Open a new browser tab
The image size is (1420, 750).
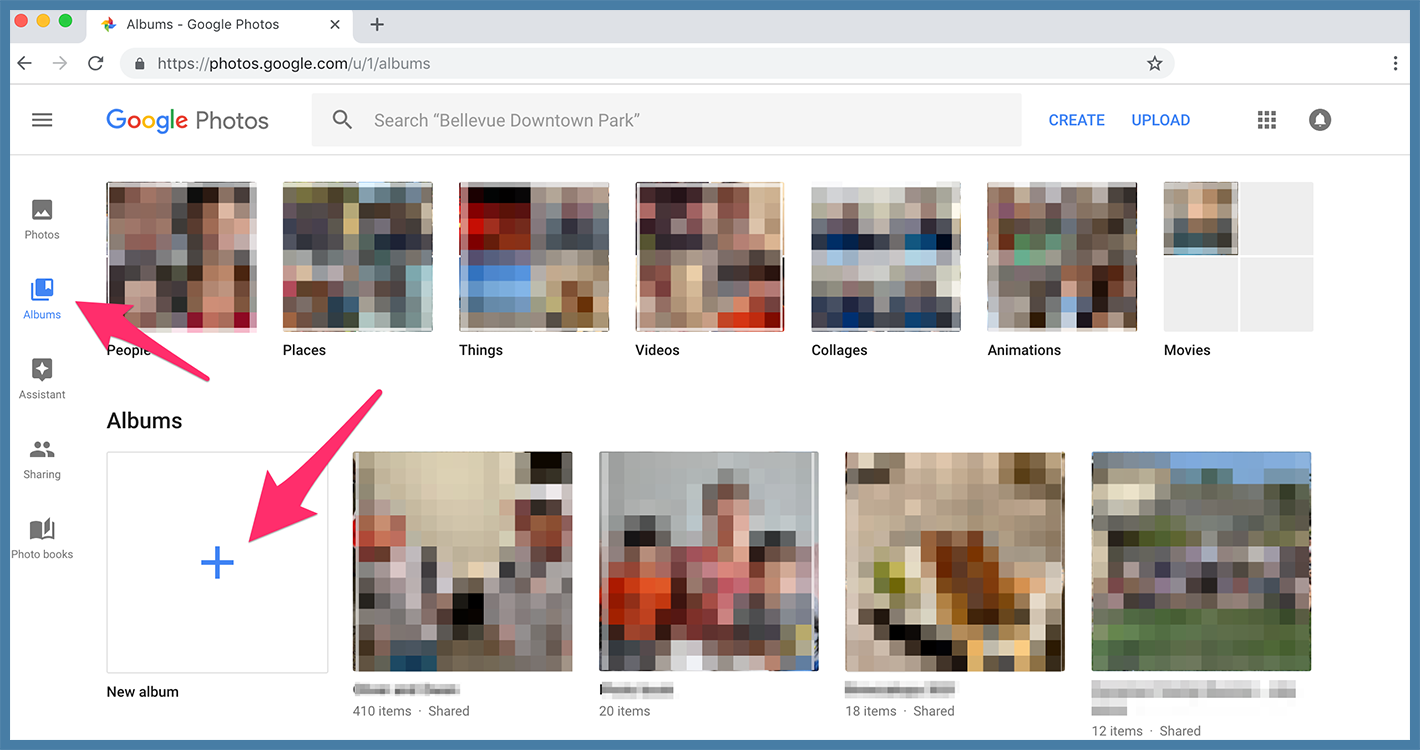(x=376, y=24)
